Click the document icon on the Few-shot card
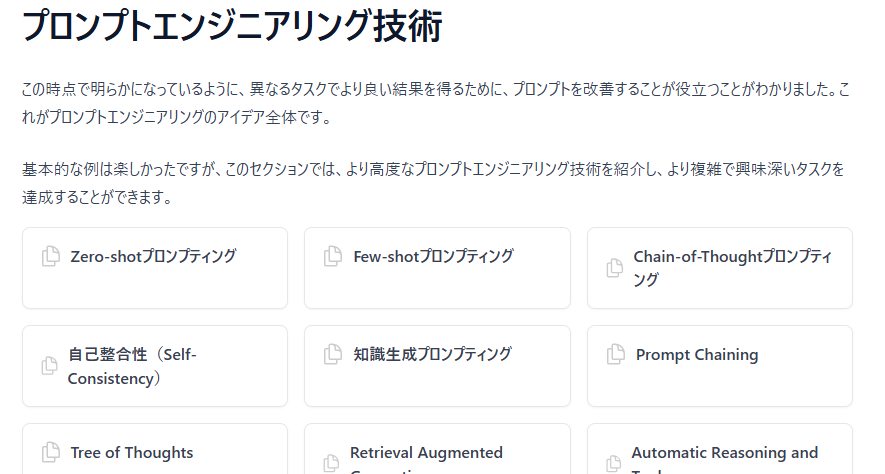The image size is (885, 474). (x=333, y=257)
